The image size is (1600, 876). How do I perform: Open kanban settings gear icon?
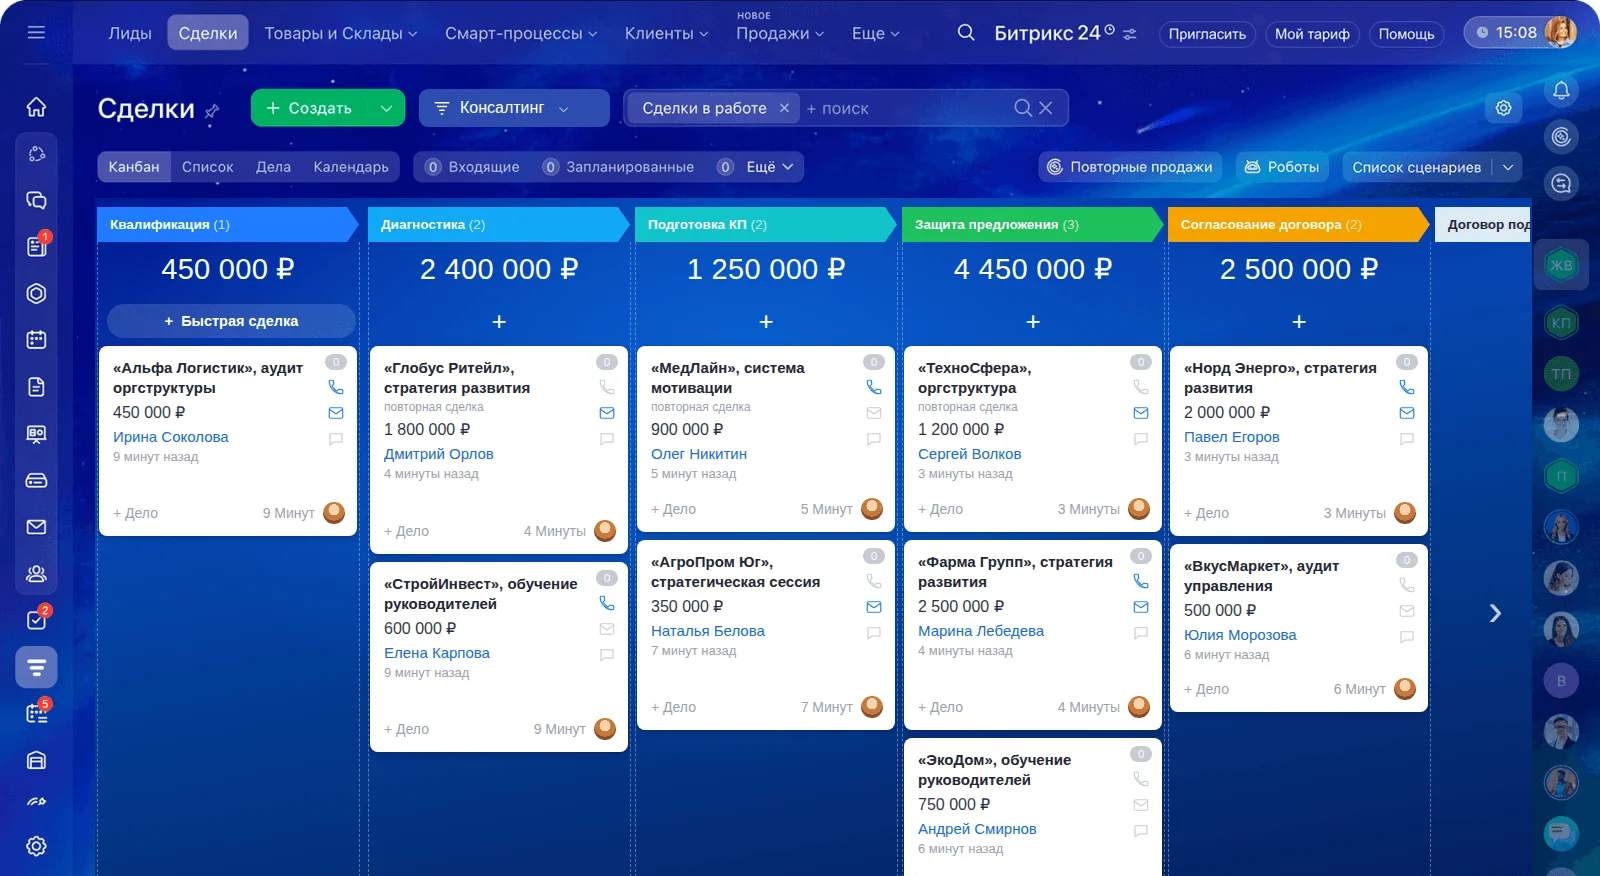pos(1503,108)
